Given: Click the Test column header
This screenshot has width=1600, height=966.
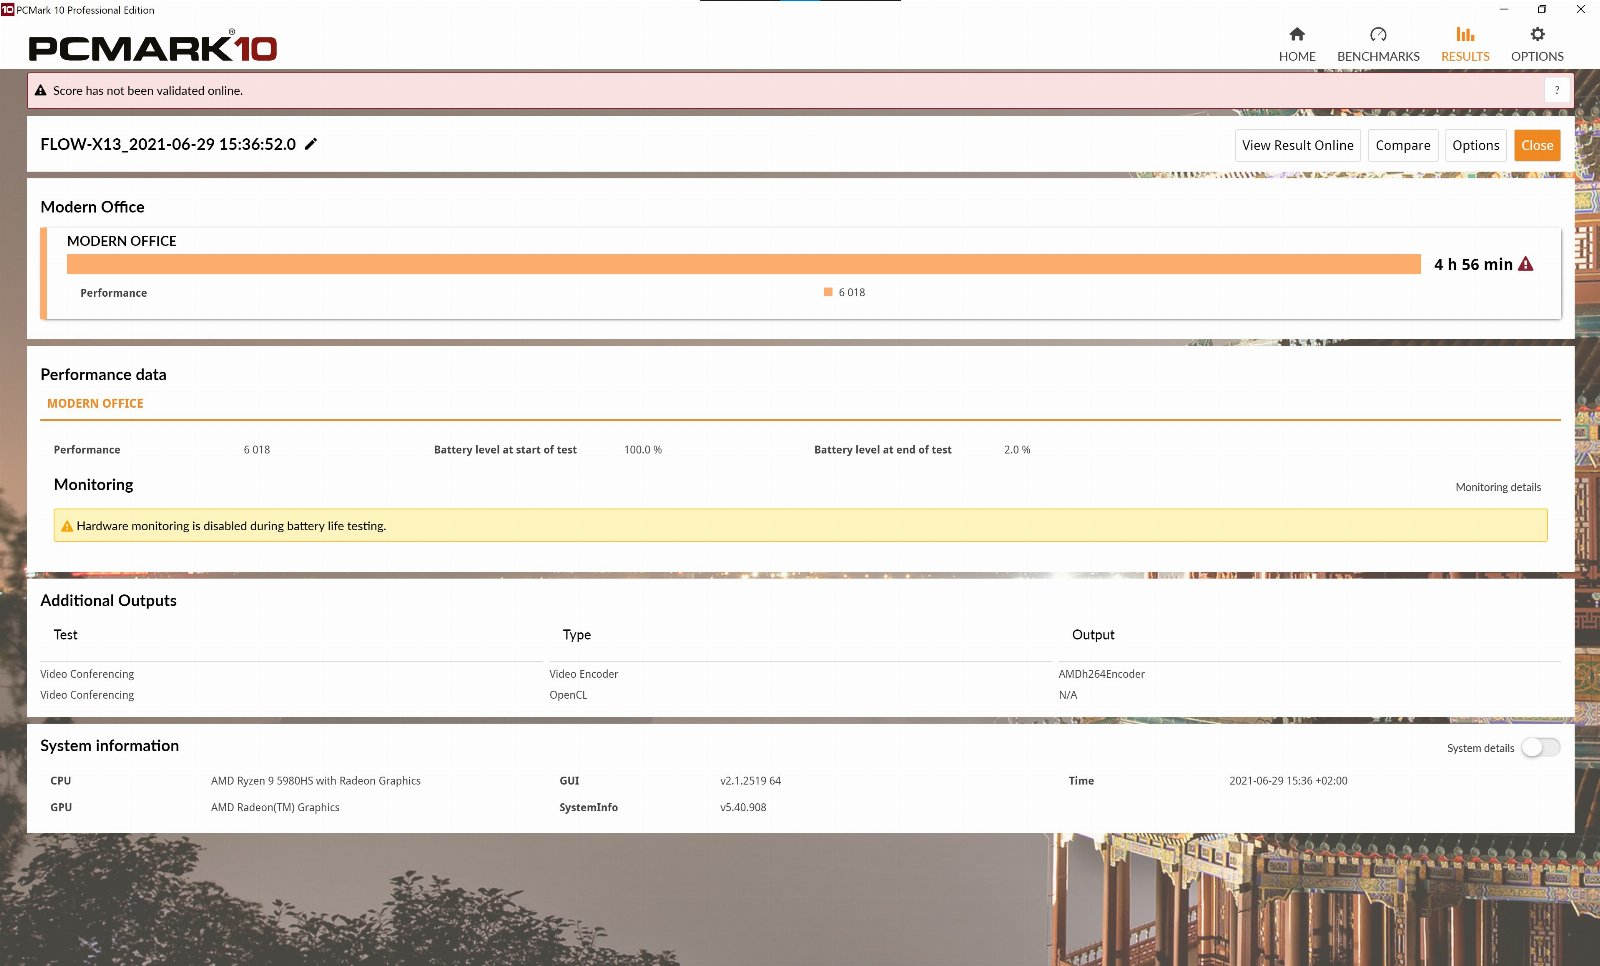Looking at the screenshot, I should (x=66, y=635).
